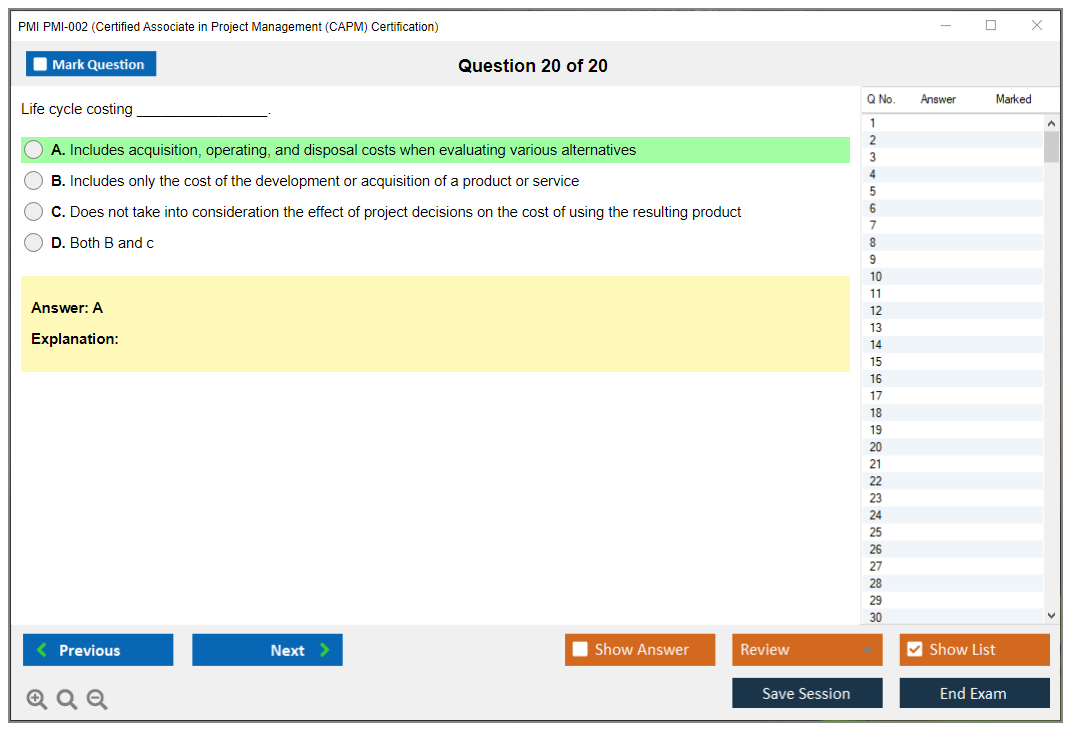The width and height of the screenshot is (1075, 735).
Task: Click the reset zoom magnifier icon
Action: coord(67,700)
